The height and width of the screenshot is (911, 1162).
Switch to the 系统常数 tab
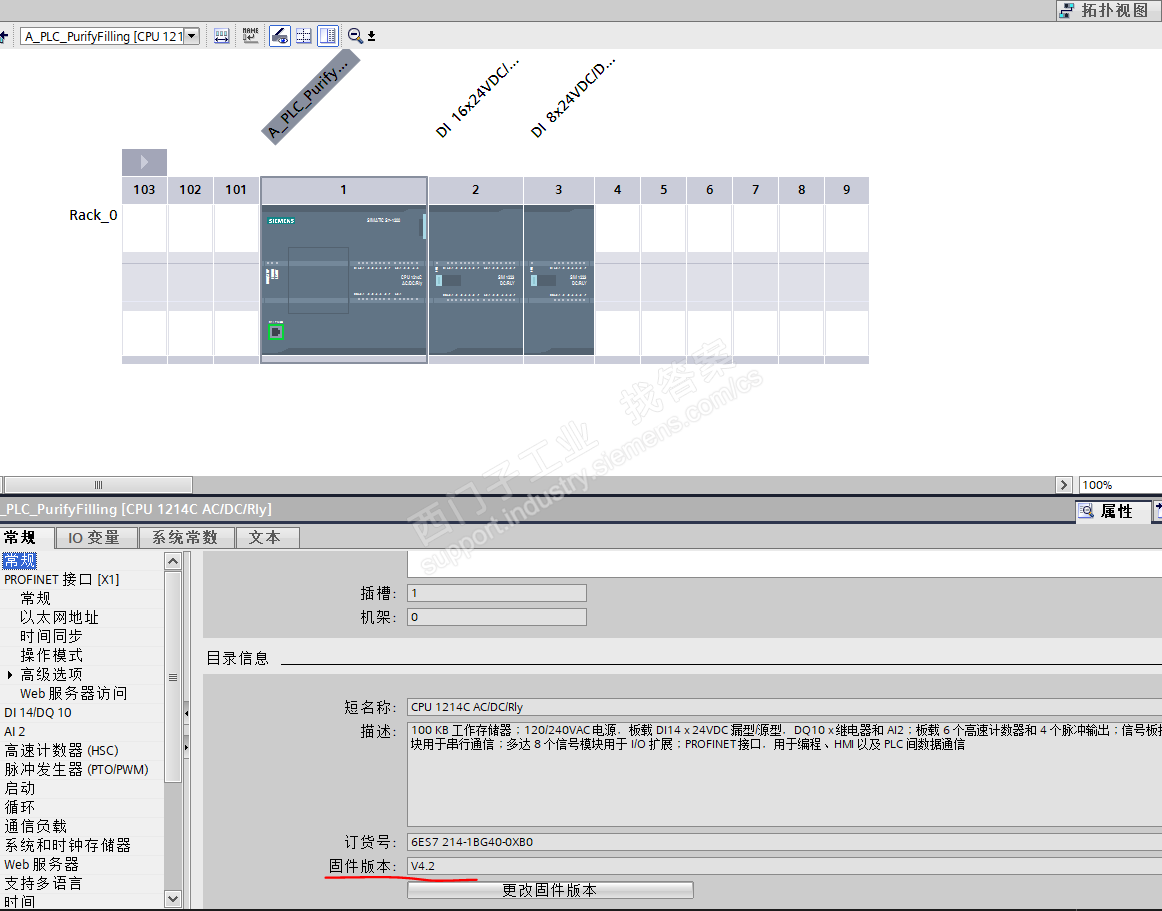pyautogui.click(x=187, y=537)
